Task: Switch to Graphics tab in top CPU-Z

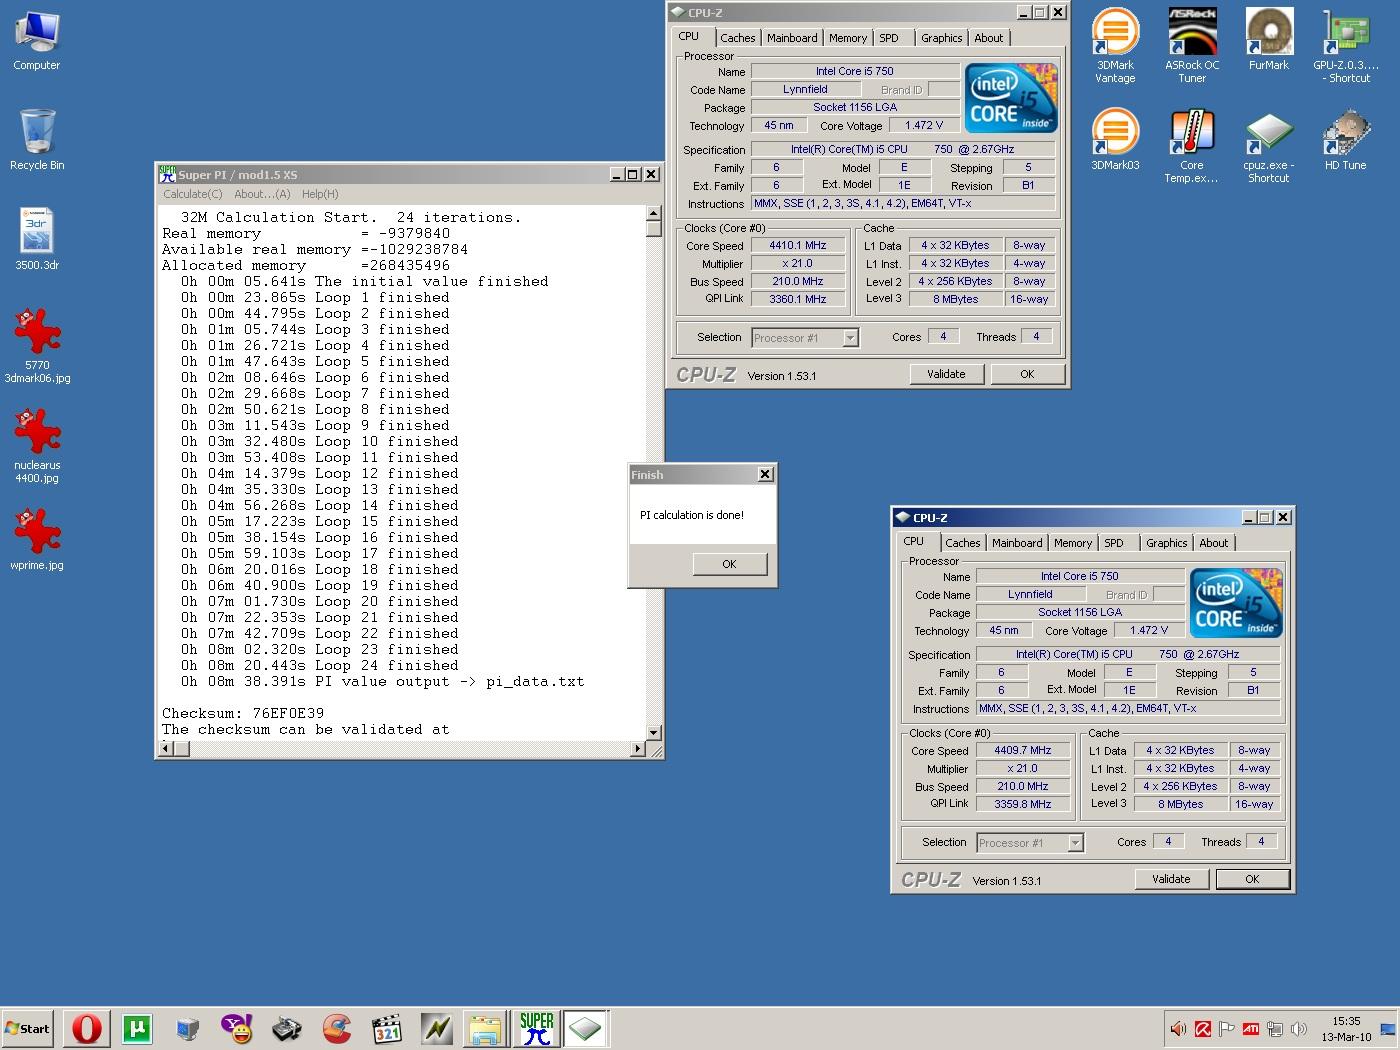Action: pyautogui.click(x=942, y=38)
